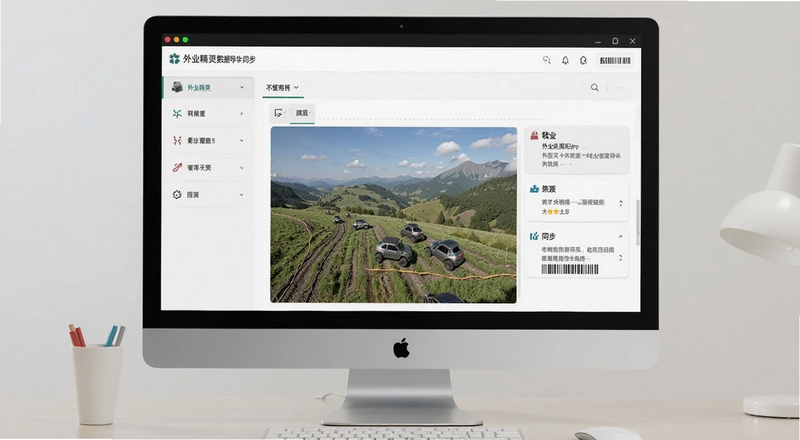Select the green pinwheel sidebar icon

(177, 113)
